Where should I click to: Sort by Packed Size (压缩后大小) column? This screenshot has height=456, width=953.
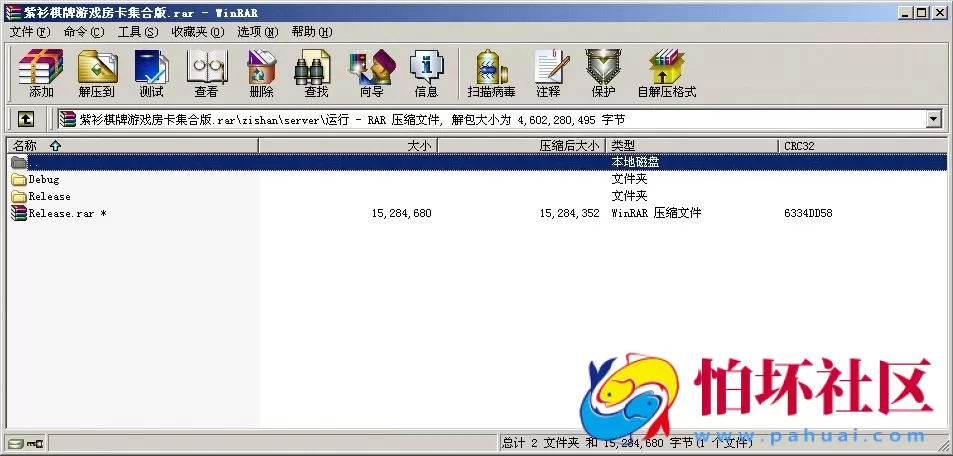[x=521, y=146]
